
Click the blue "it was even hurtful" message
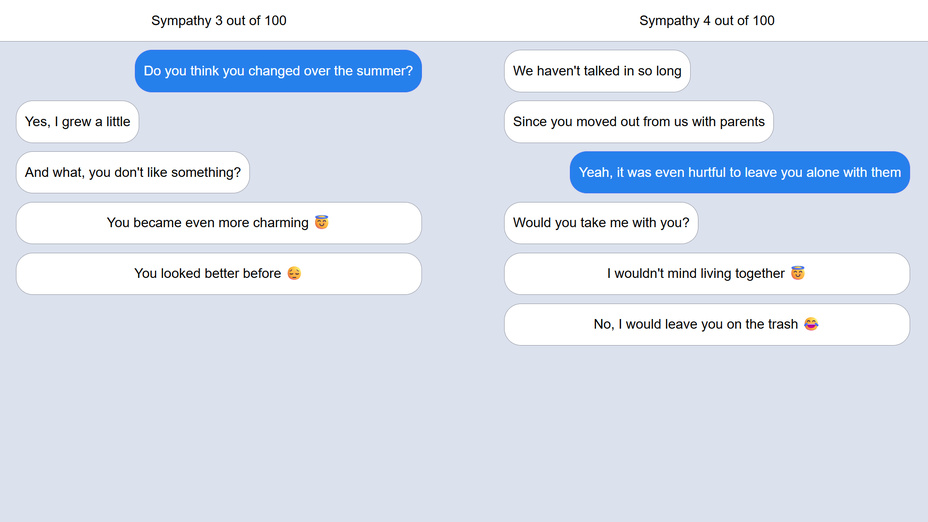740,173
